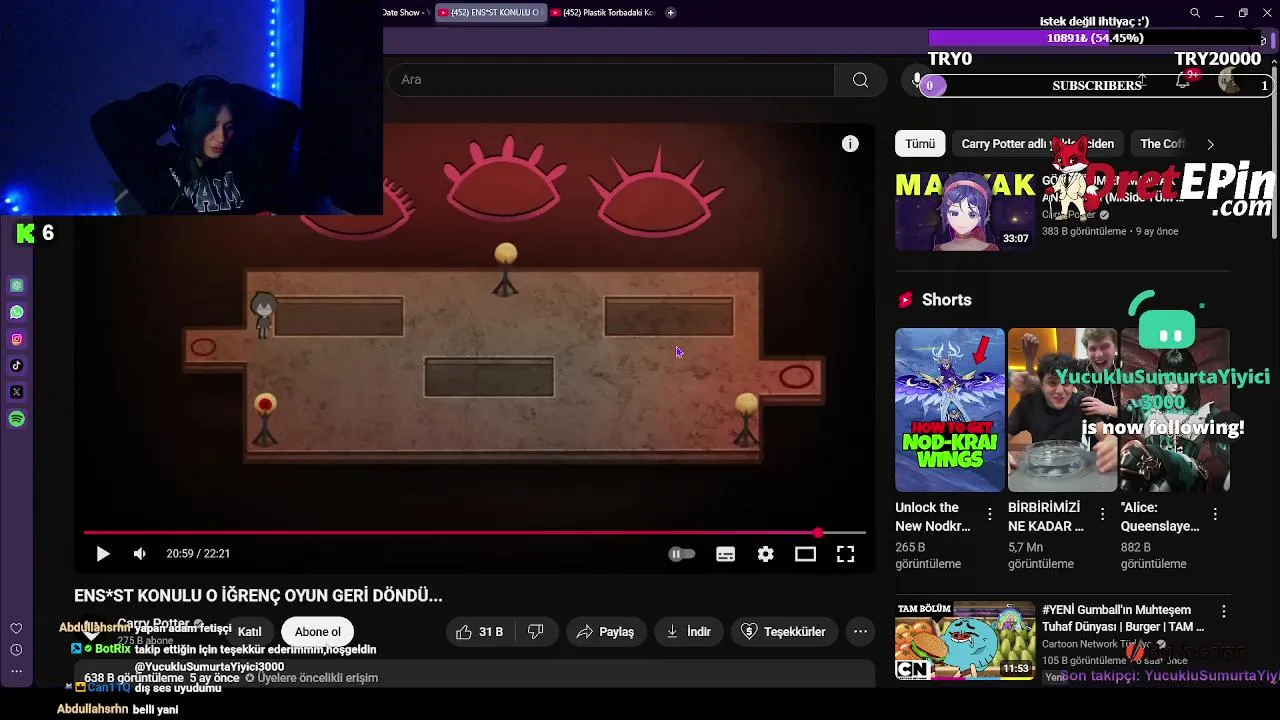Open the BİRBİRİMİZİ NE KADAR short
The height and width of the screenshot is (720, 1280).
point(1062,410)
